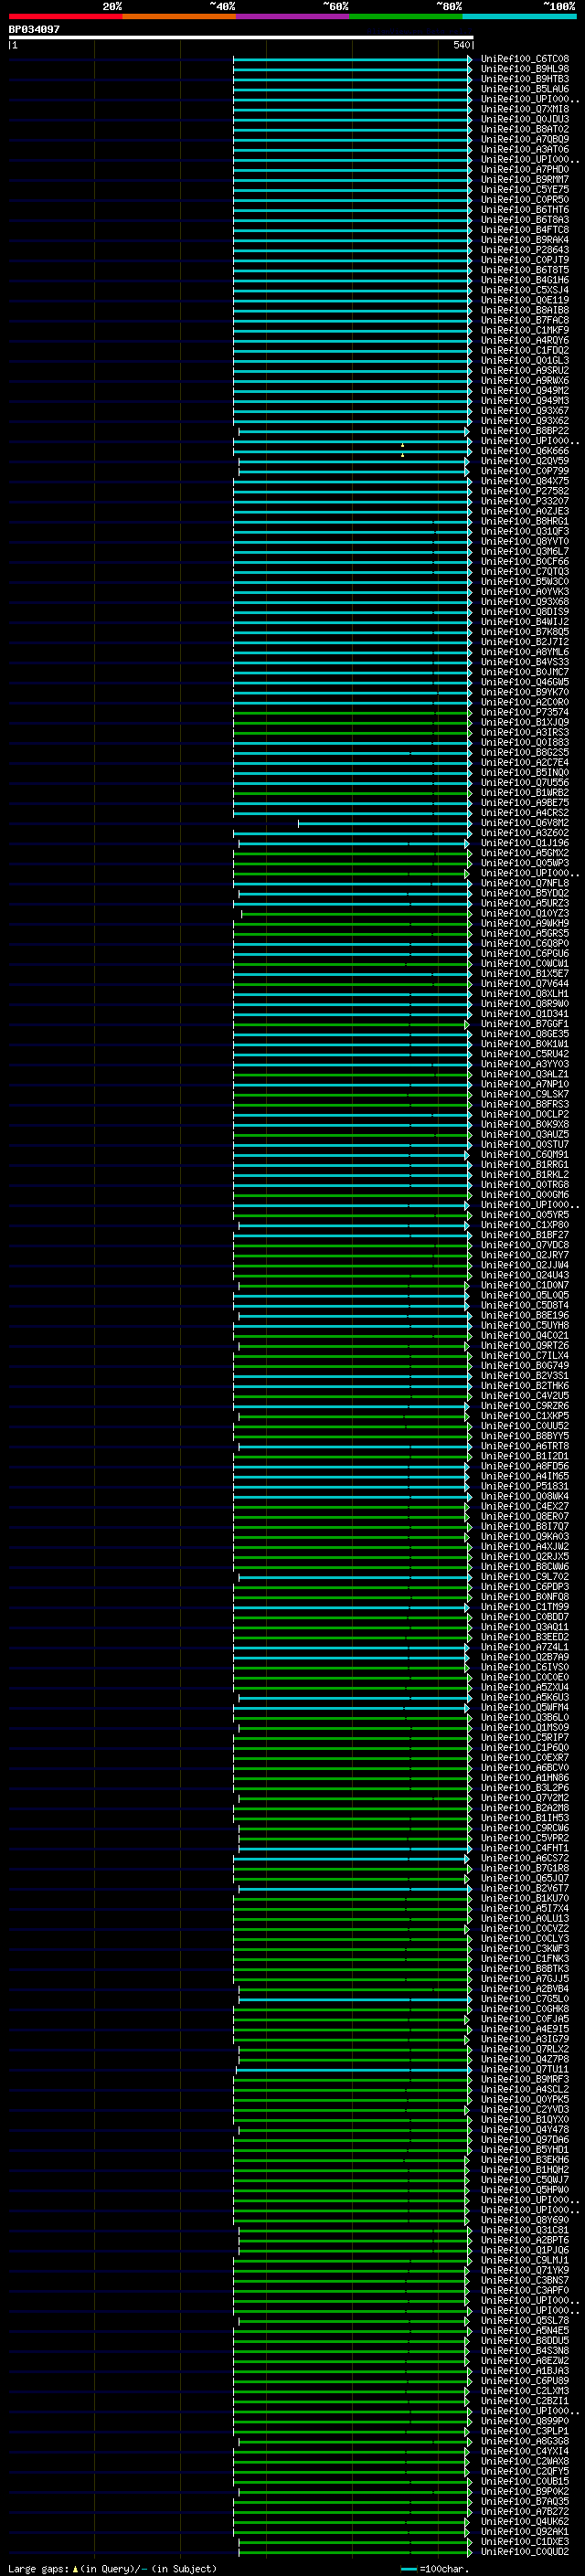
Task: Open hit UniRef100_A3AT06
Action: 524,150
